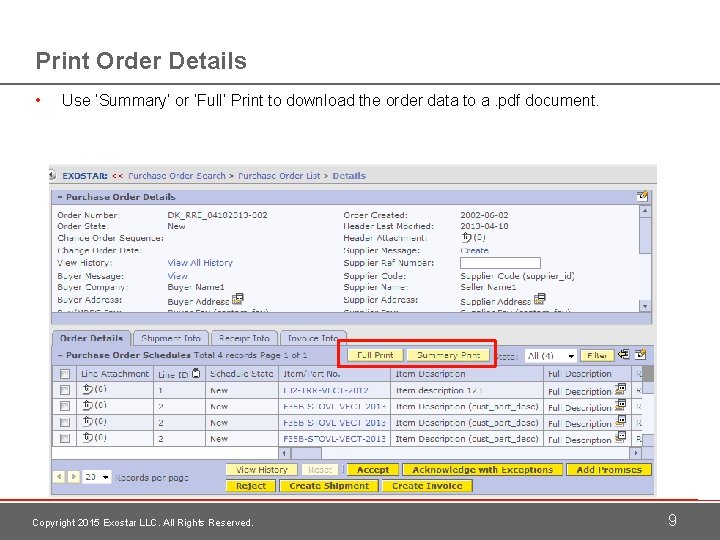
Task: Click the EXOSTAR breadcrumb link
Action: pyautogui.click(x=85, y=176)
